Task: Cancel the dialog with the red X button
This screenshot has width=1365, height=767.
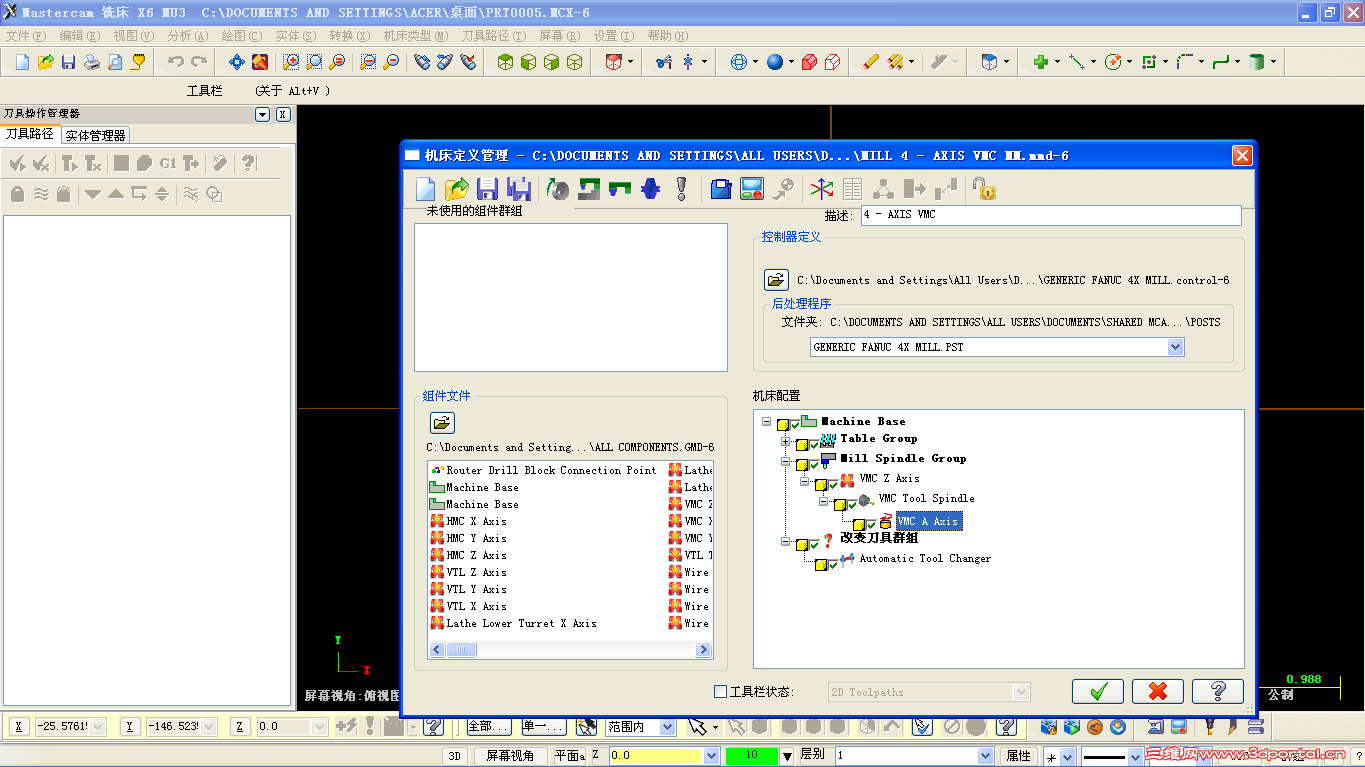Action: click(1158, 691)
